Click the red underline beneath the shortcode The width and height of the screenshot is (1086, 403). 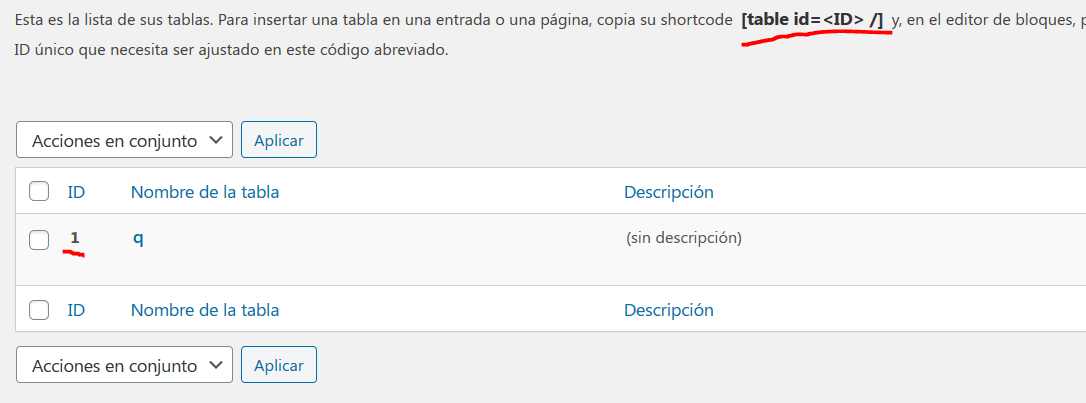(x=816, y=37)
